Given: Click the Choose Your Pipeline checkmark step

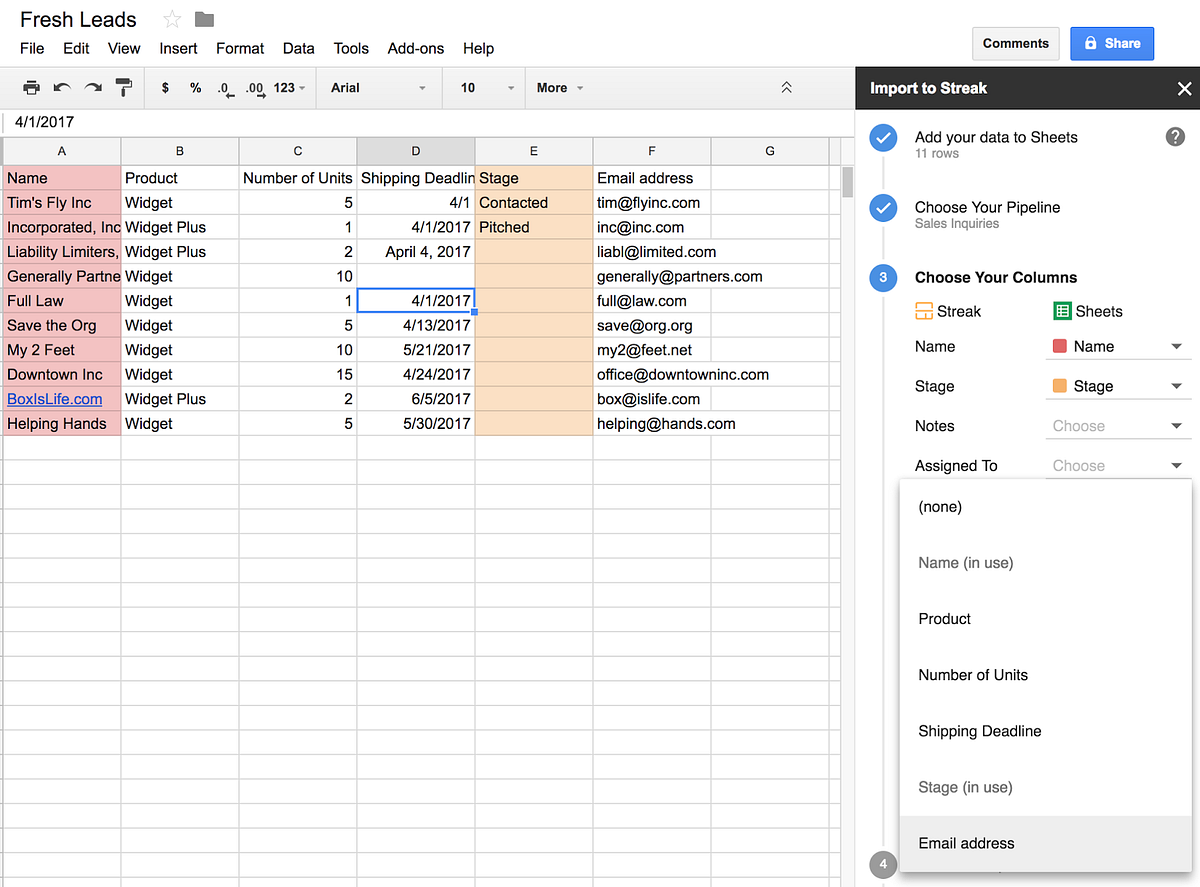Looking at the screenshot, I should (x=883, y=208).
